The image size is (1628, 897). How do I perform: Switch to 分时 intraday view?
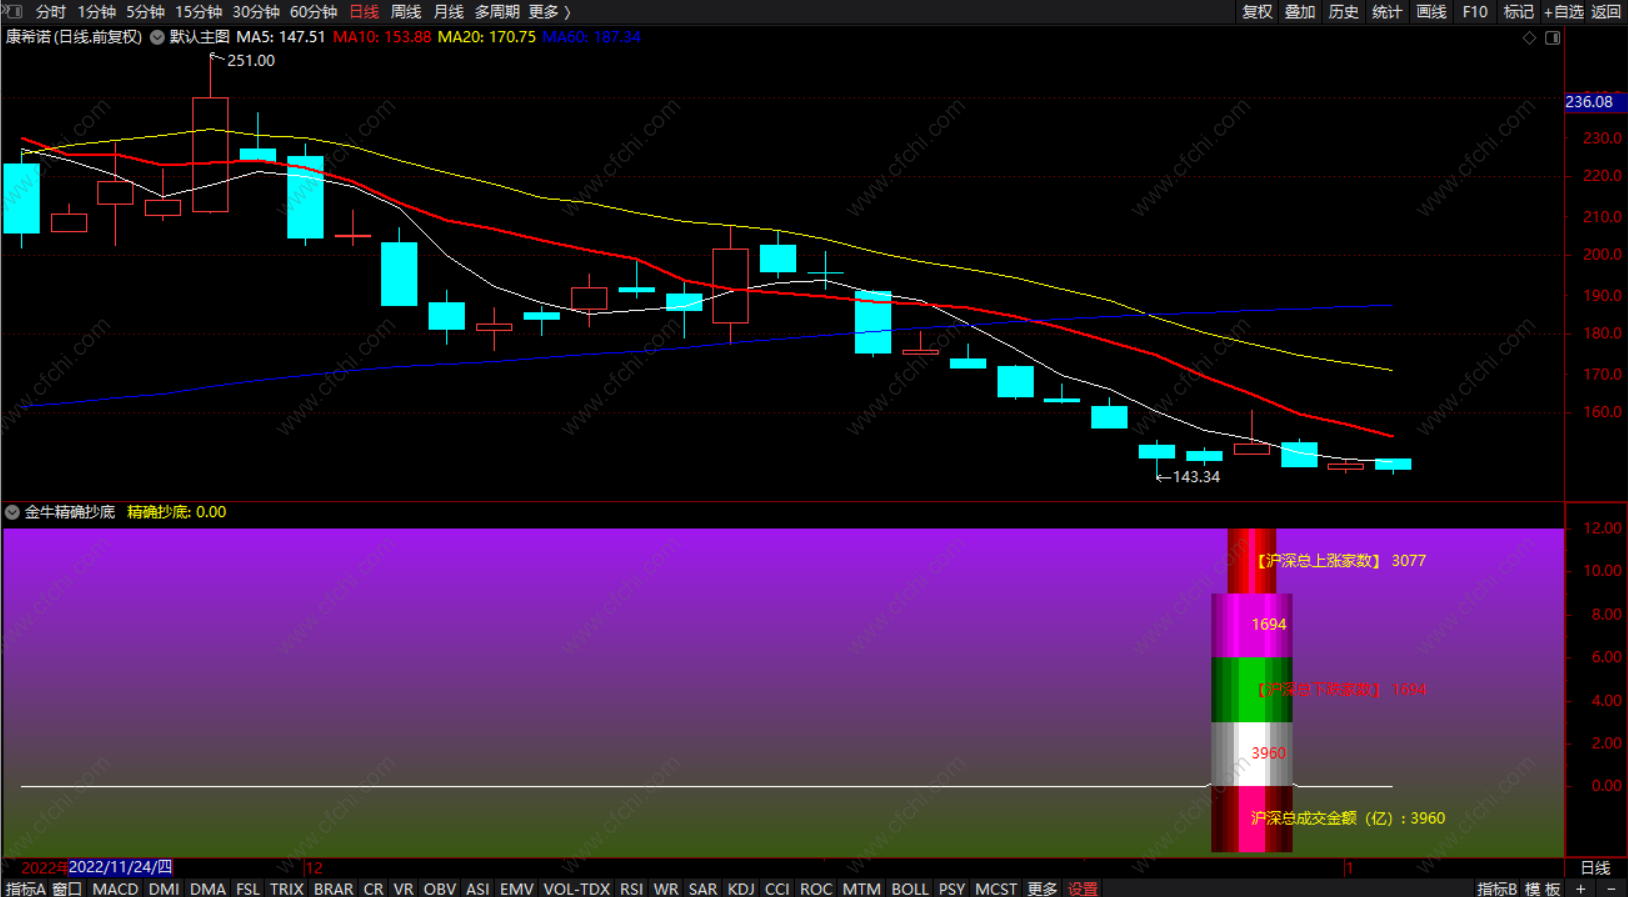[x=51, y=12]
